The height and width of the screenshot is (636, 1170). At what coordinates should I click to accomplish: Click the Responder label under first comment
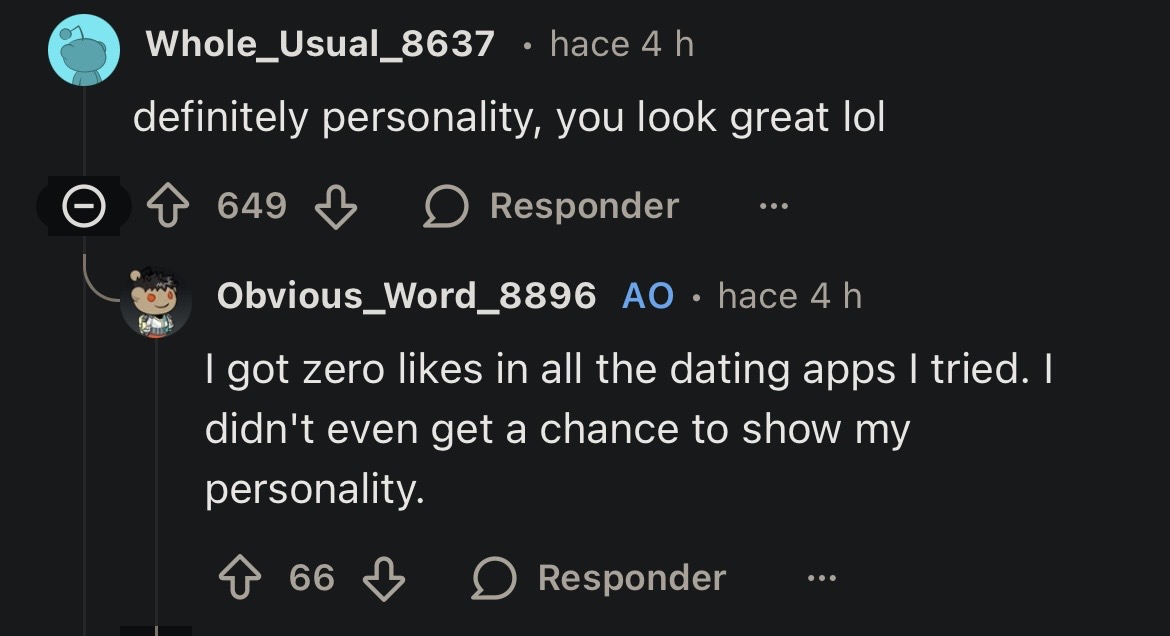[x=584, y=207]
